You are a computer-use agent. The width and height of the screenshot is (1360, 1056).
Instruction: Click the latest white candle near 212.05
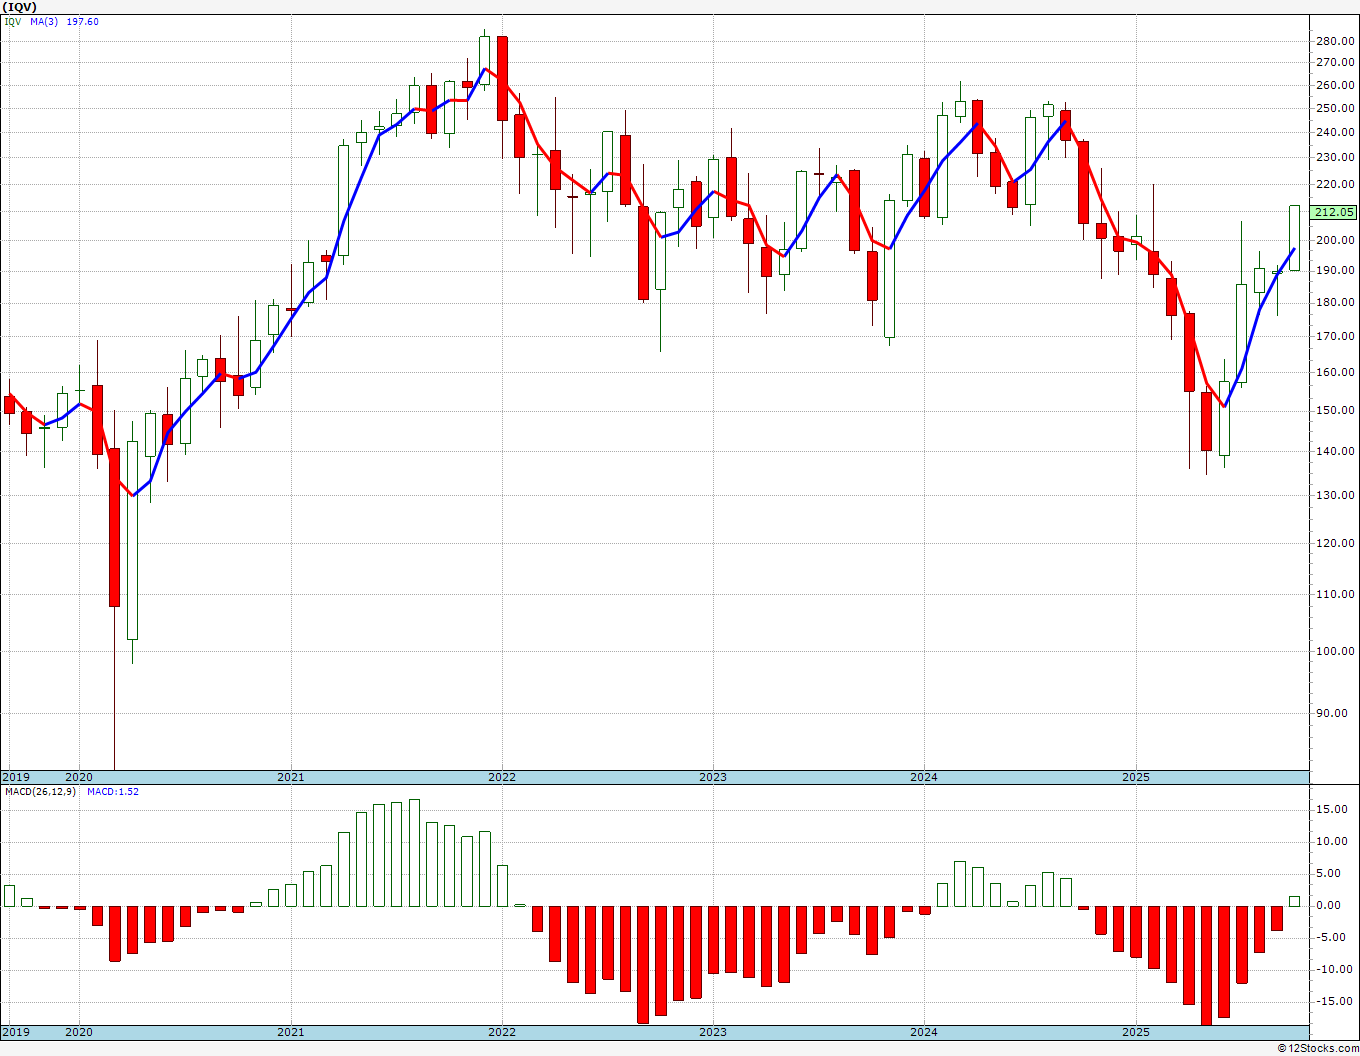click(x=1294, y=238)
